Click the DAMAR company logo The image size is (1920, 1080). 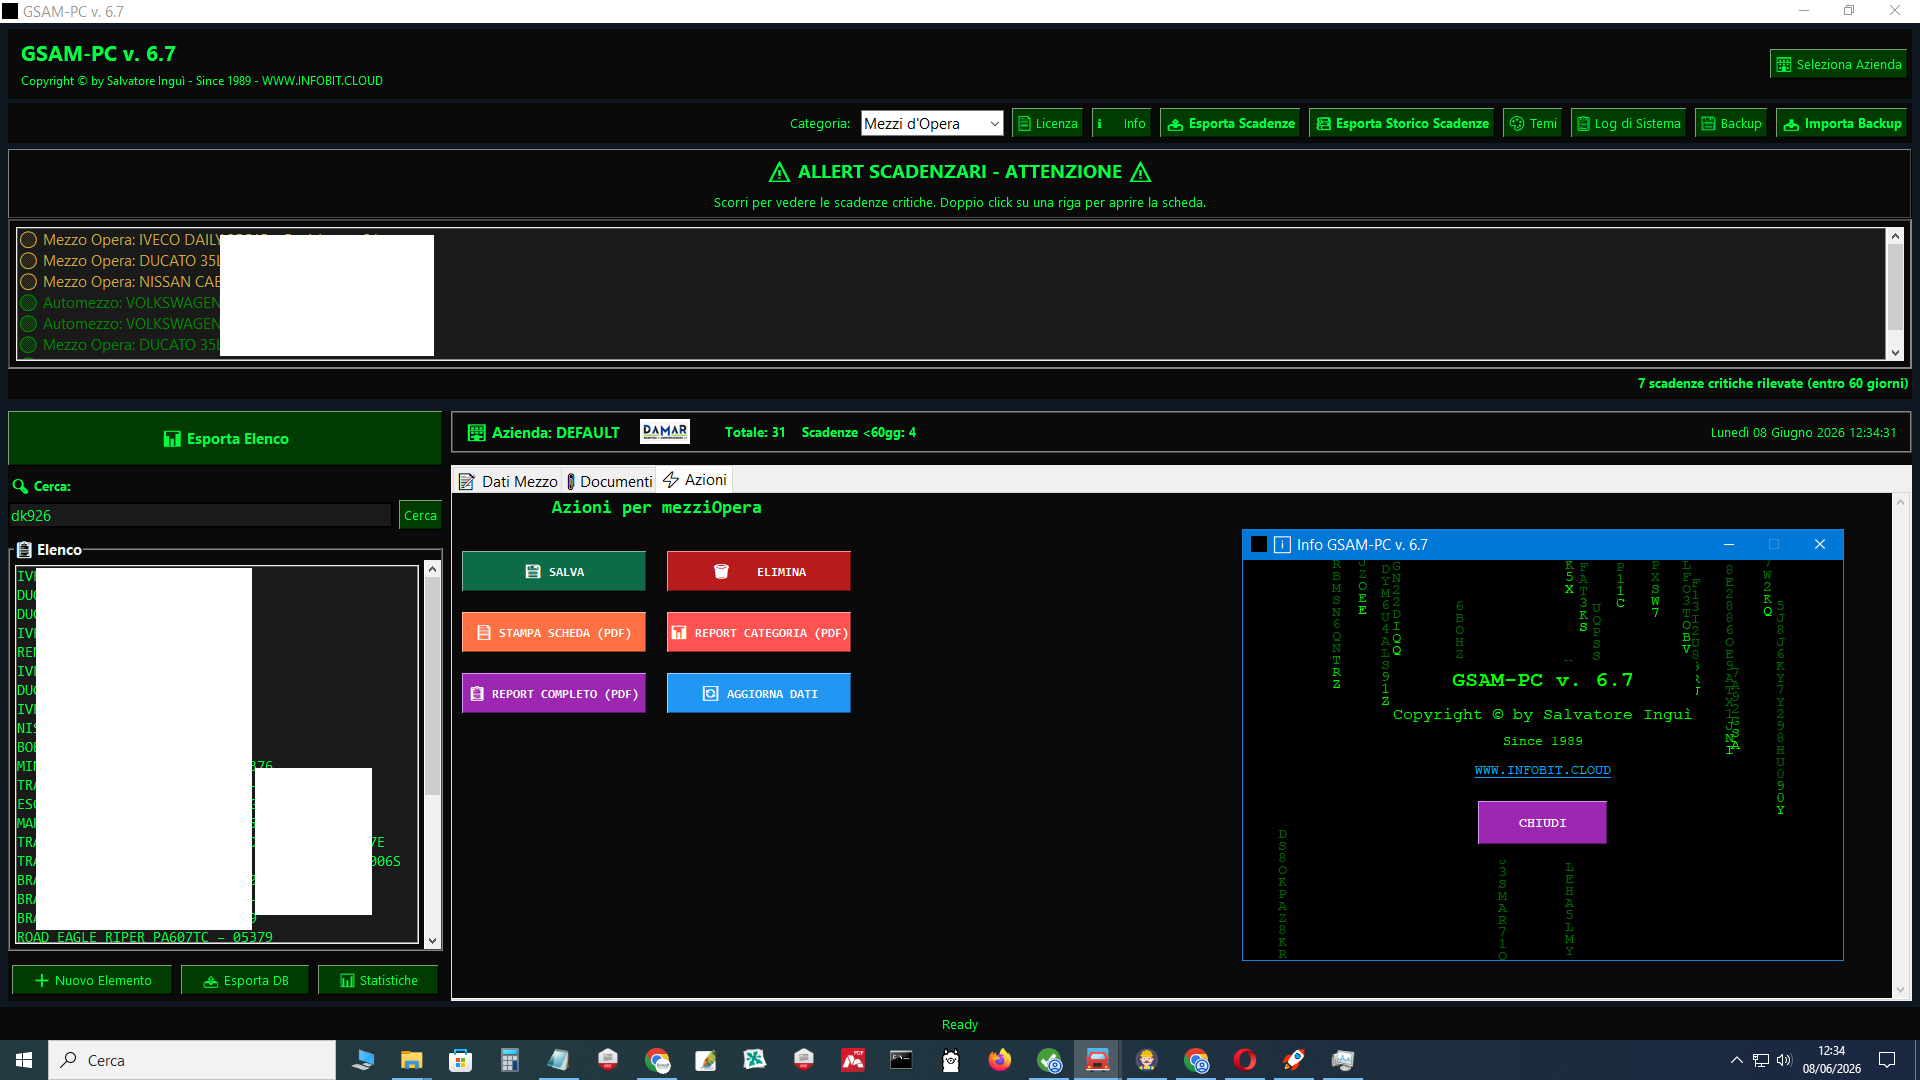tap(665, 432)
